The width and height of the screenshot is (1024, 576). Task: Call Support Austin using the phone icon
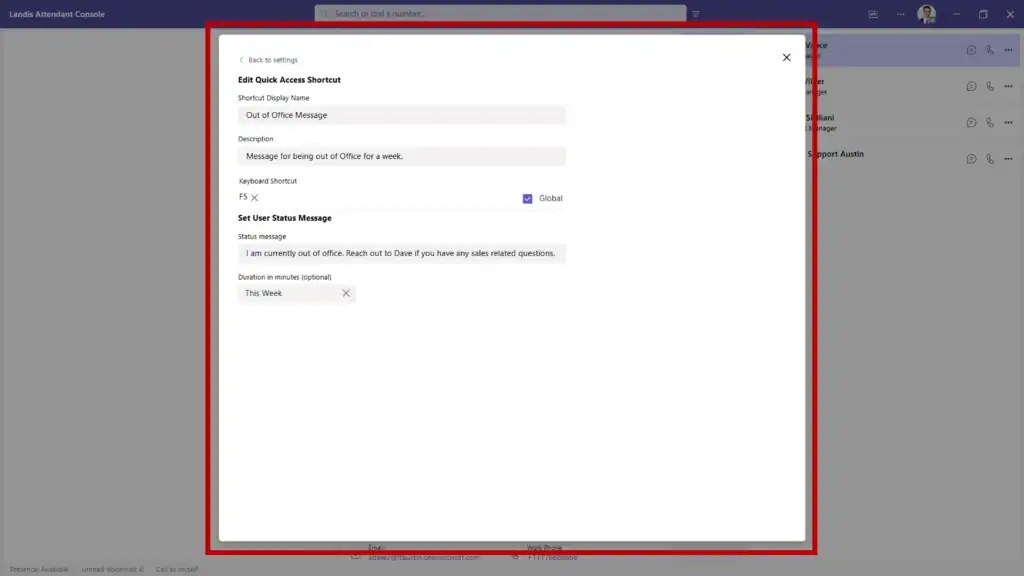tap(990, 158)
